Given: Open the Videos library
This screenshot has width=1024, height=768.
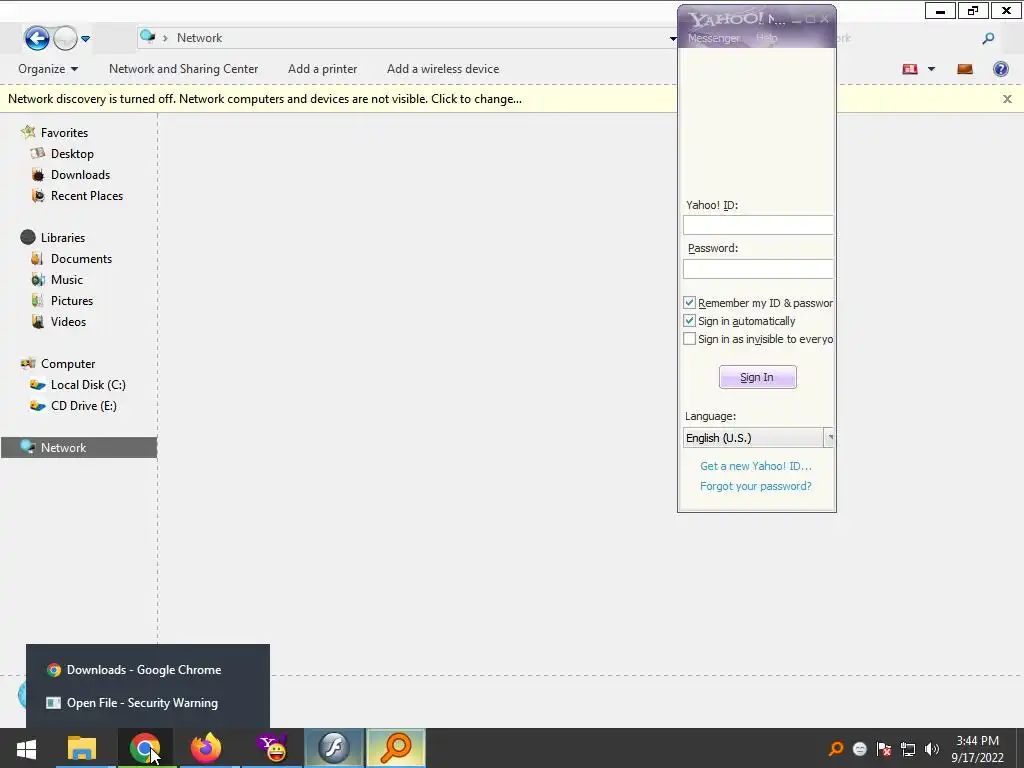Looking at the screenshot, I should [x=68, y=321].
